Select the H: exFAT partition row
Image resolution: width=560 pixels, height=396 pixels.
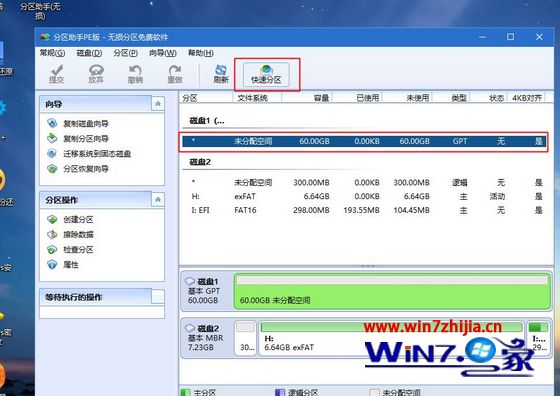(364, 196)
